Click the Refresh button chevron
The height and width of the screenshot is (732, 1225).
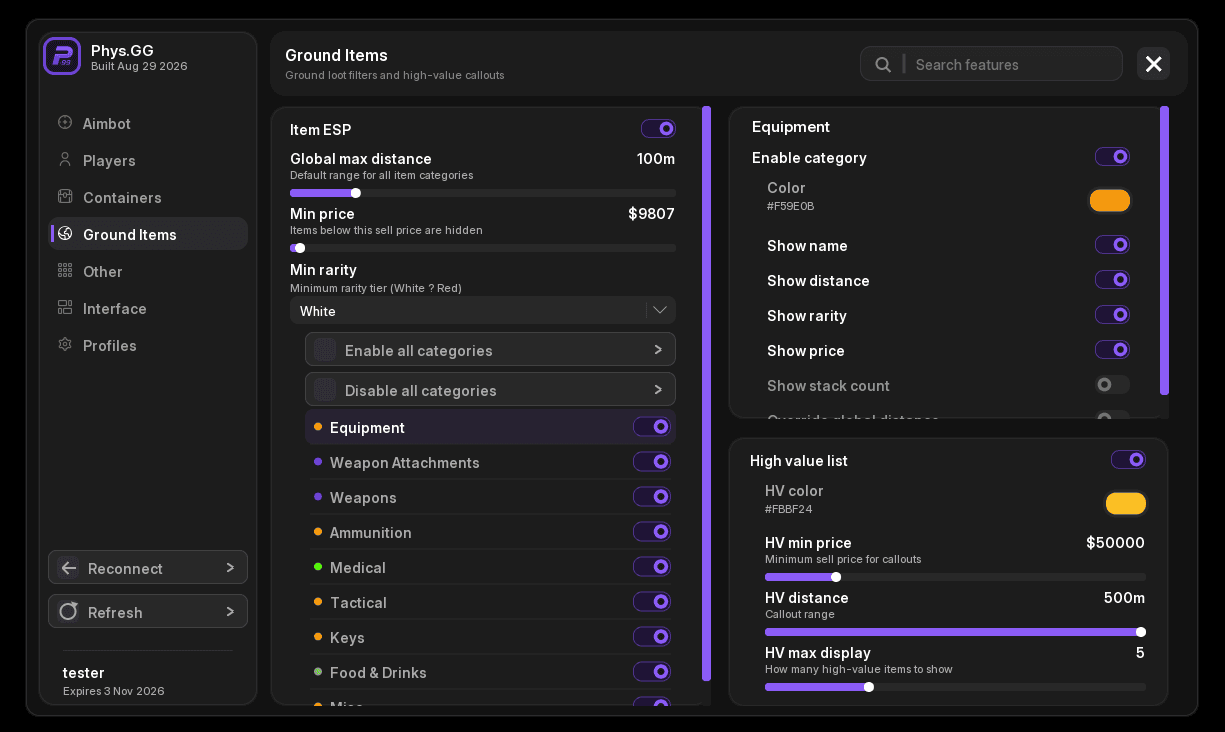click(x=230, y=611)
